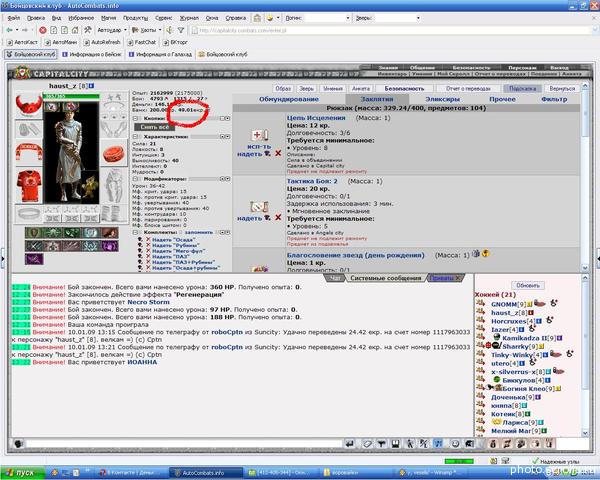
Task: Open the Зверь combo box in the toolbar
Action: pos(397,18)
